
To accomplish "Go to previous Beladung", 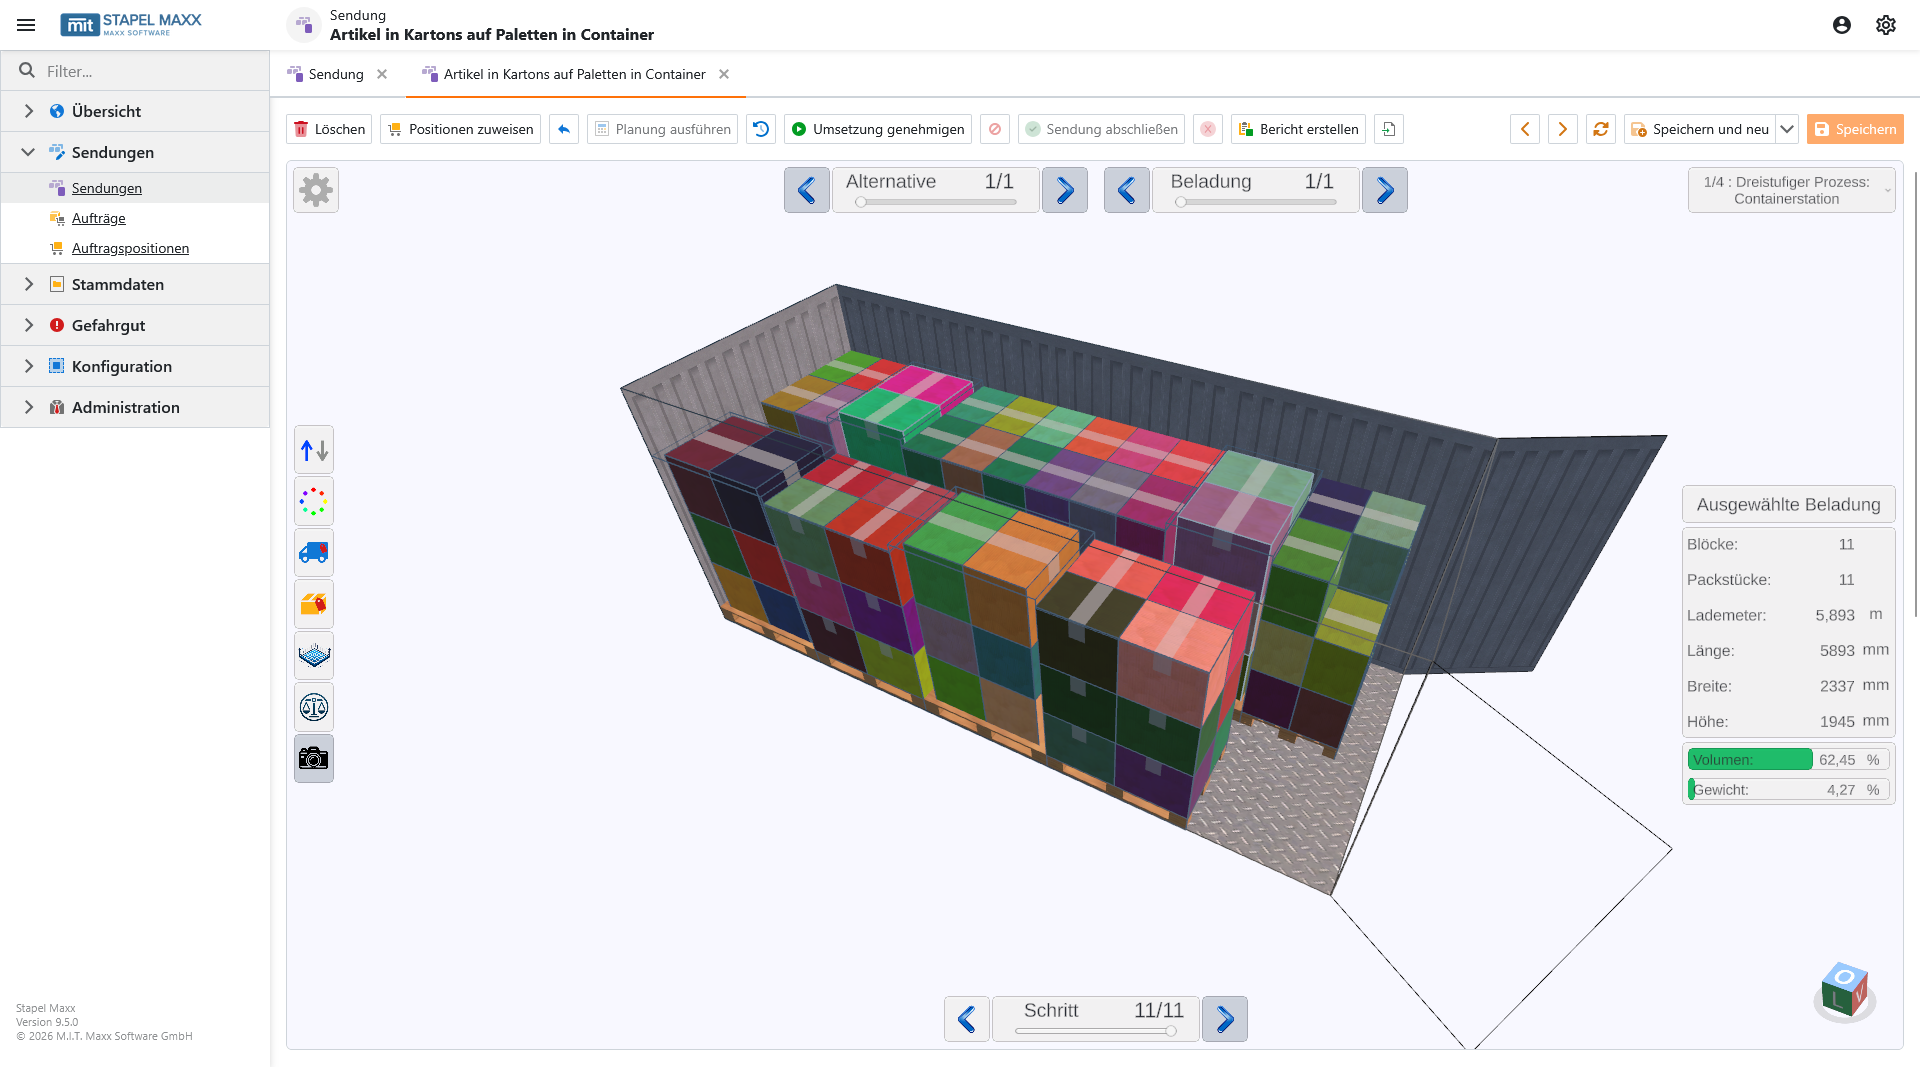I will point(1127,190).
